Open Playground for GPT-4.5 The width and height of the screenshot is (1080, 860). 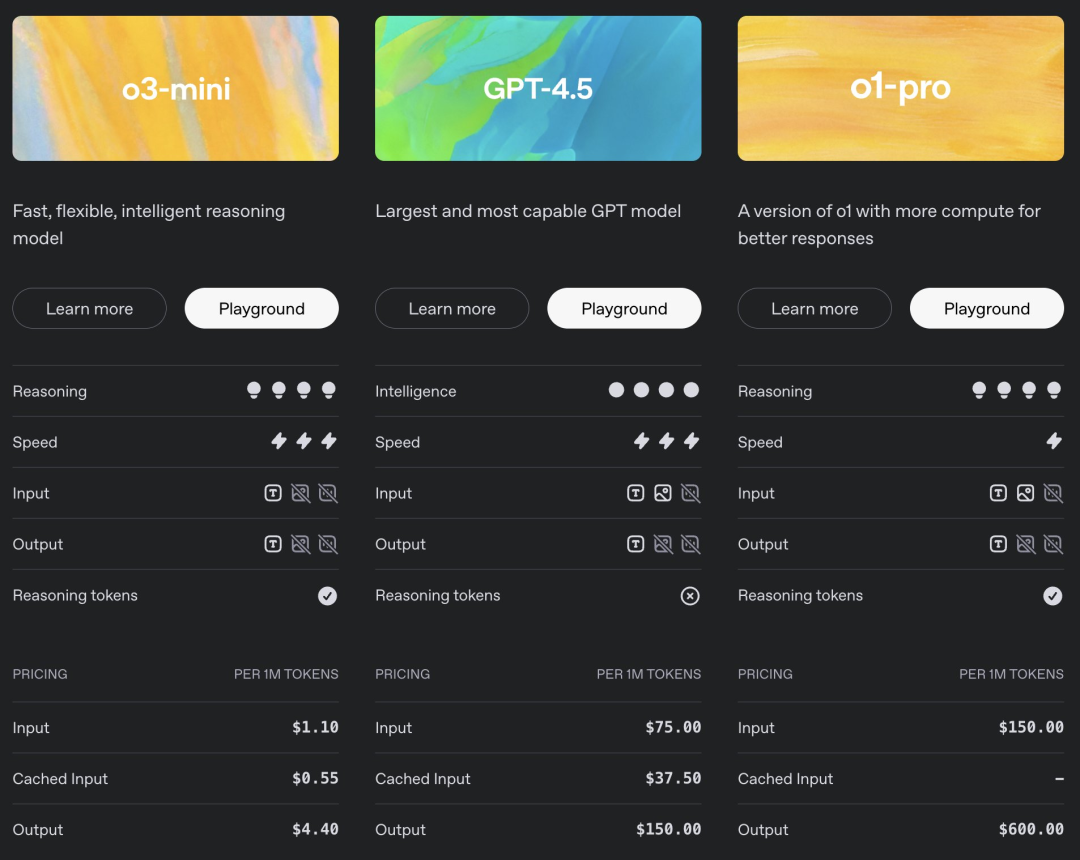pyautogui.click(x=624, y=308)
